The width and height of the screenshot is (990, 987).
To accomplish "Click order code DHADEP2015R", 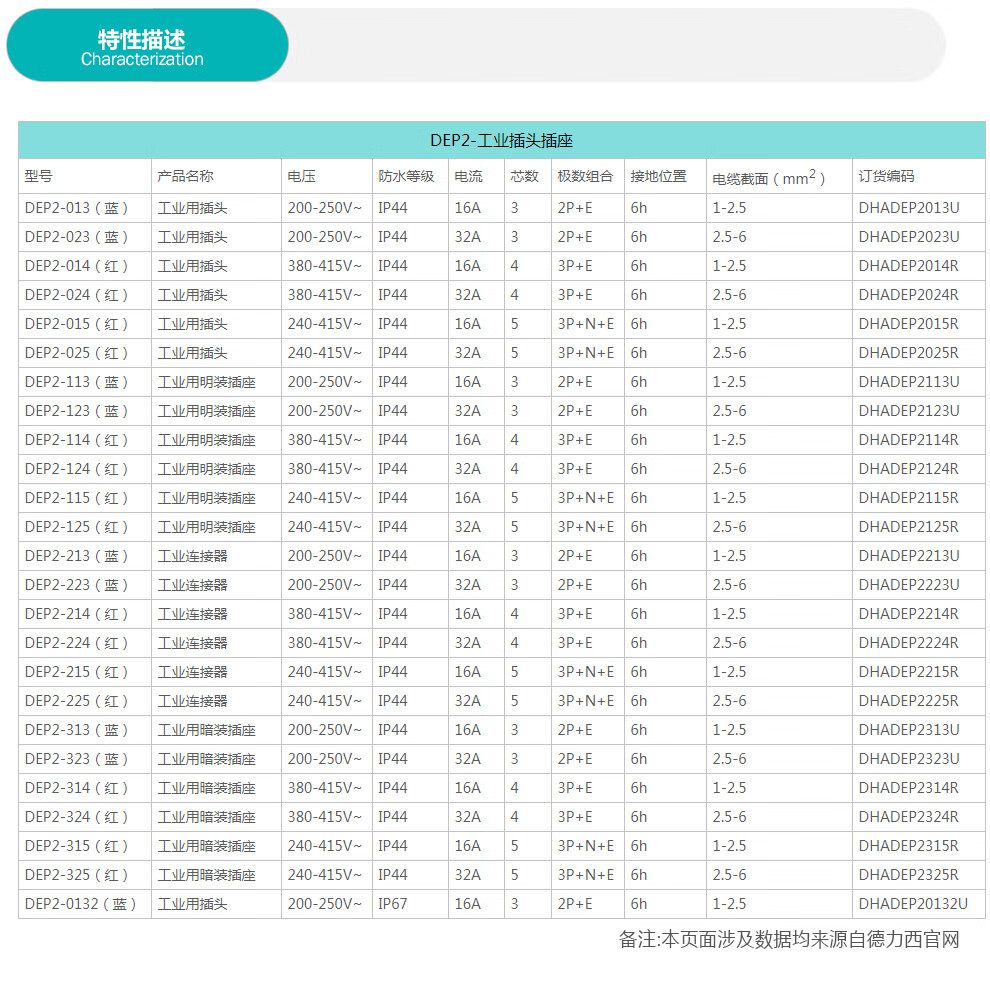I will [909, 324].
